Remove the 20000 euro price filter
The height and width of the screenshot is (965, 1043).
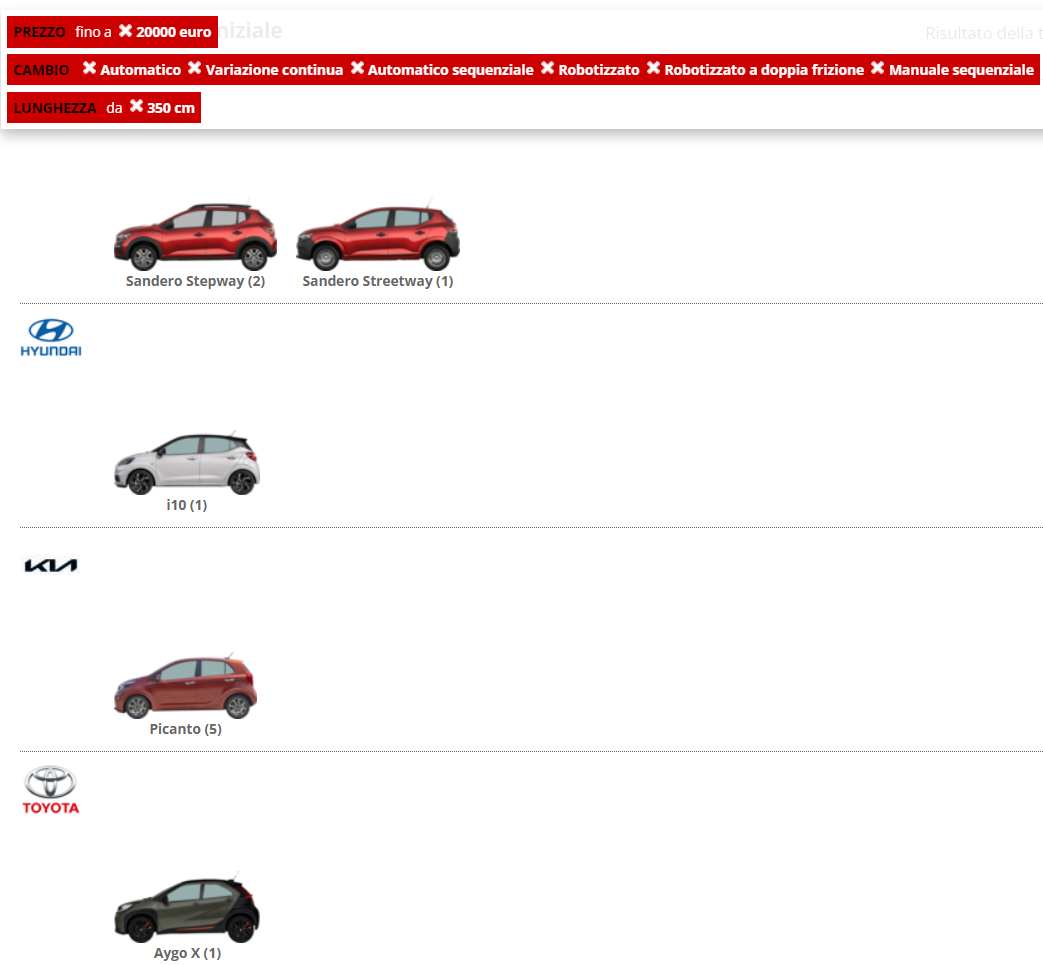125,31
